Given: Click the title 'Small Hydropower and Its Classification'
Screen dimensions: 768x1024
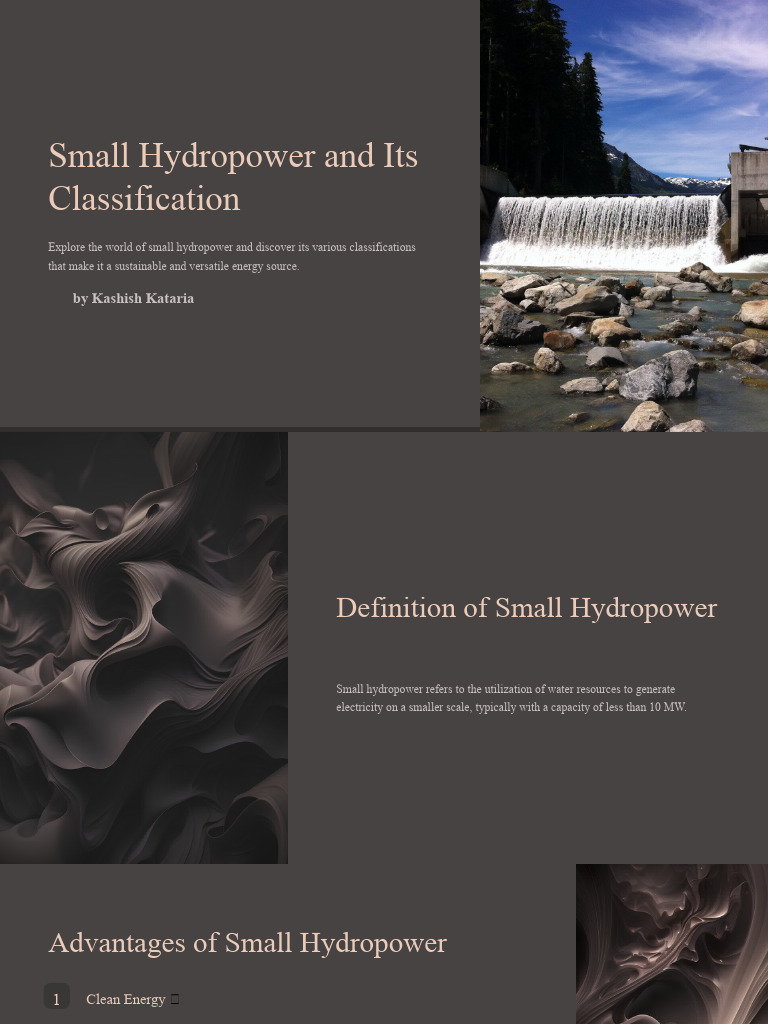Looking at the screenshot, I should tap(233, 177).
